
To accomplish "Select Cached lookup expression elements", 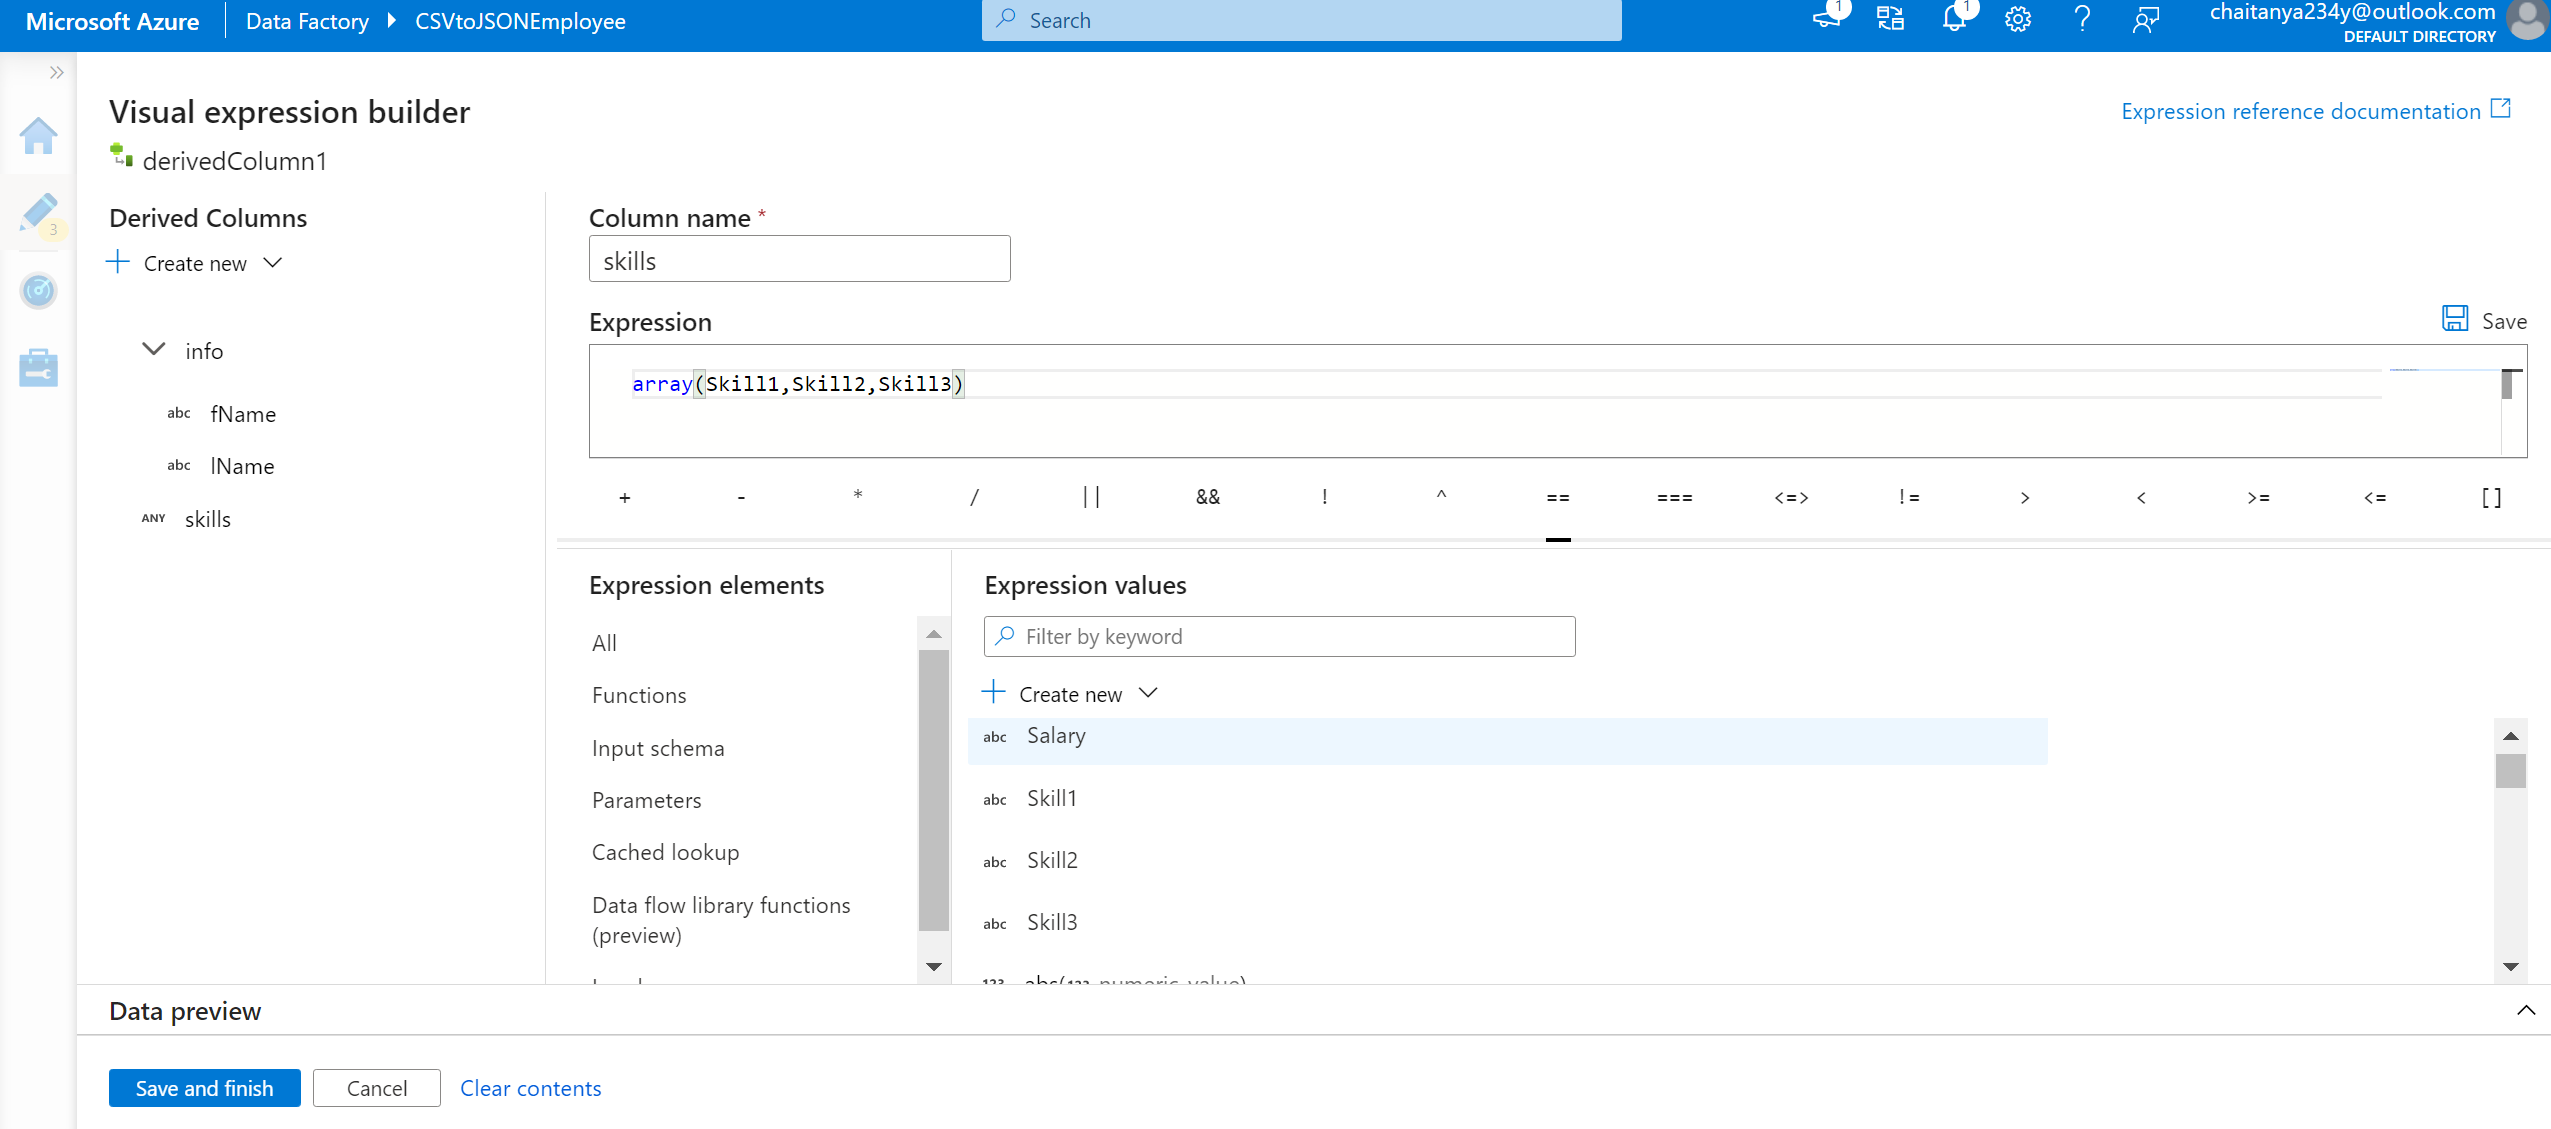I will 665,852.
